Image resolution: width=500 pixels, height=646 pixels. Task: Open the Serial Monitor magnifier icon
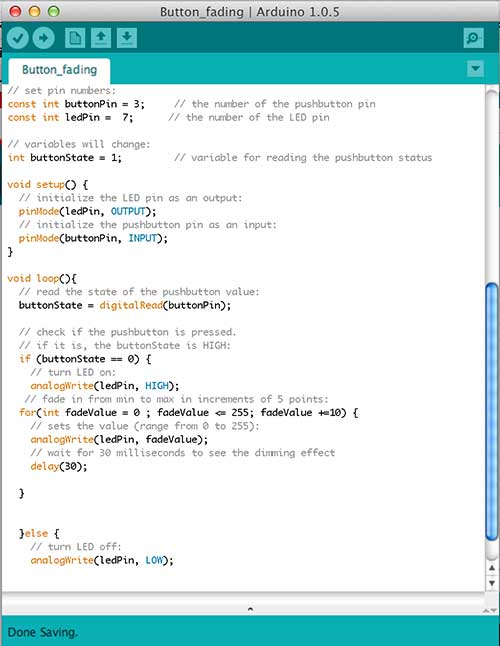[x=473, y=38]
